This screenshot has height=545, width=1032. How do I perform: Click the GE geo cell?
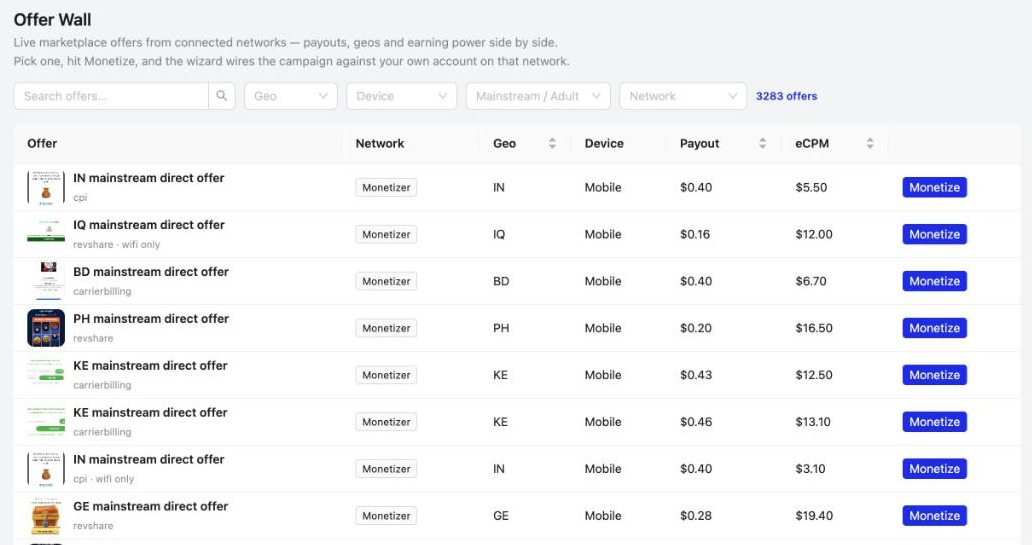pyautogui.click(x=501, y=515)
